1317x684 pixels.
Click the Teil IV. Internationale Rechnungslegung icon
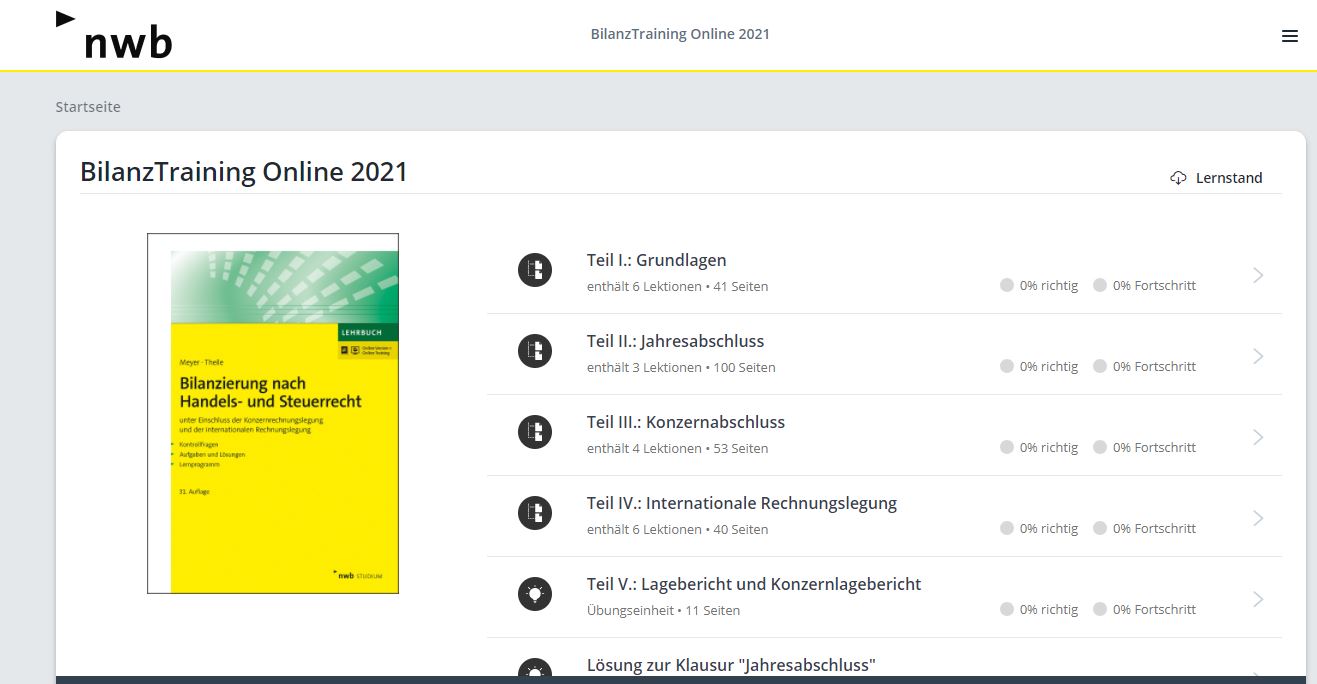point(535,513)
